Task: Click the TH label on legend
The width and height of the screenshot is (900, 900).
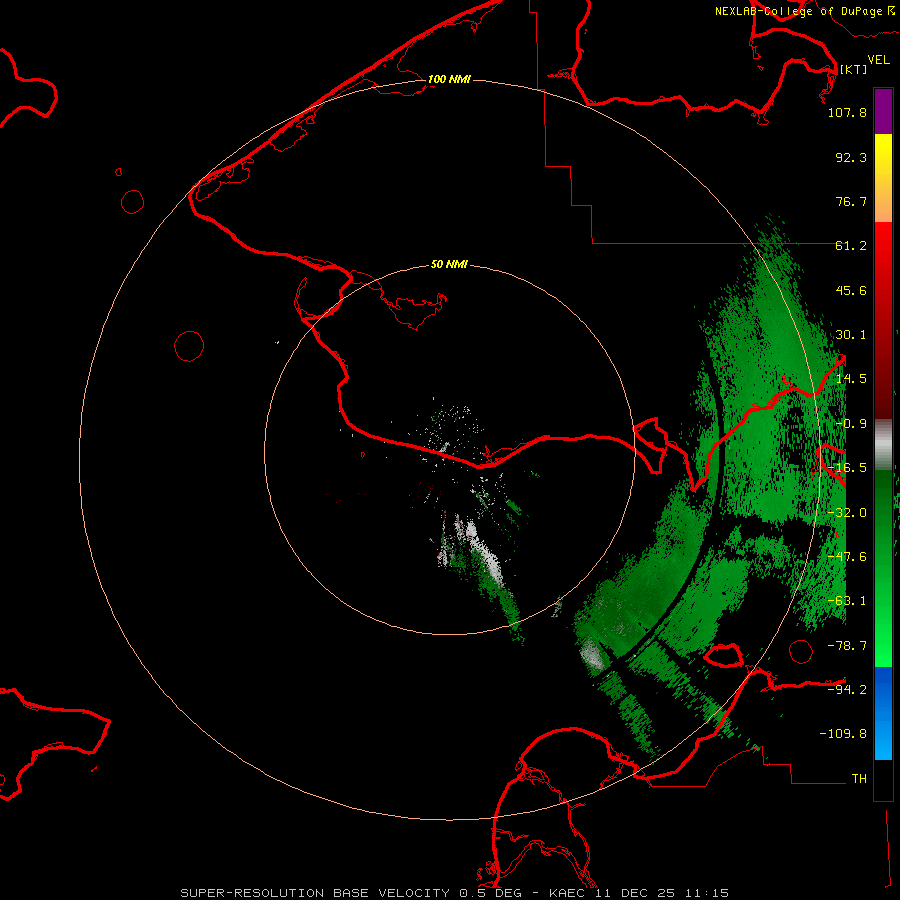Action: (859, 778)
